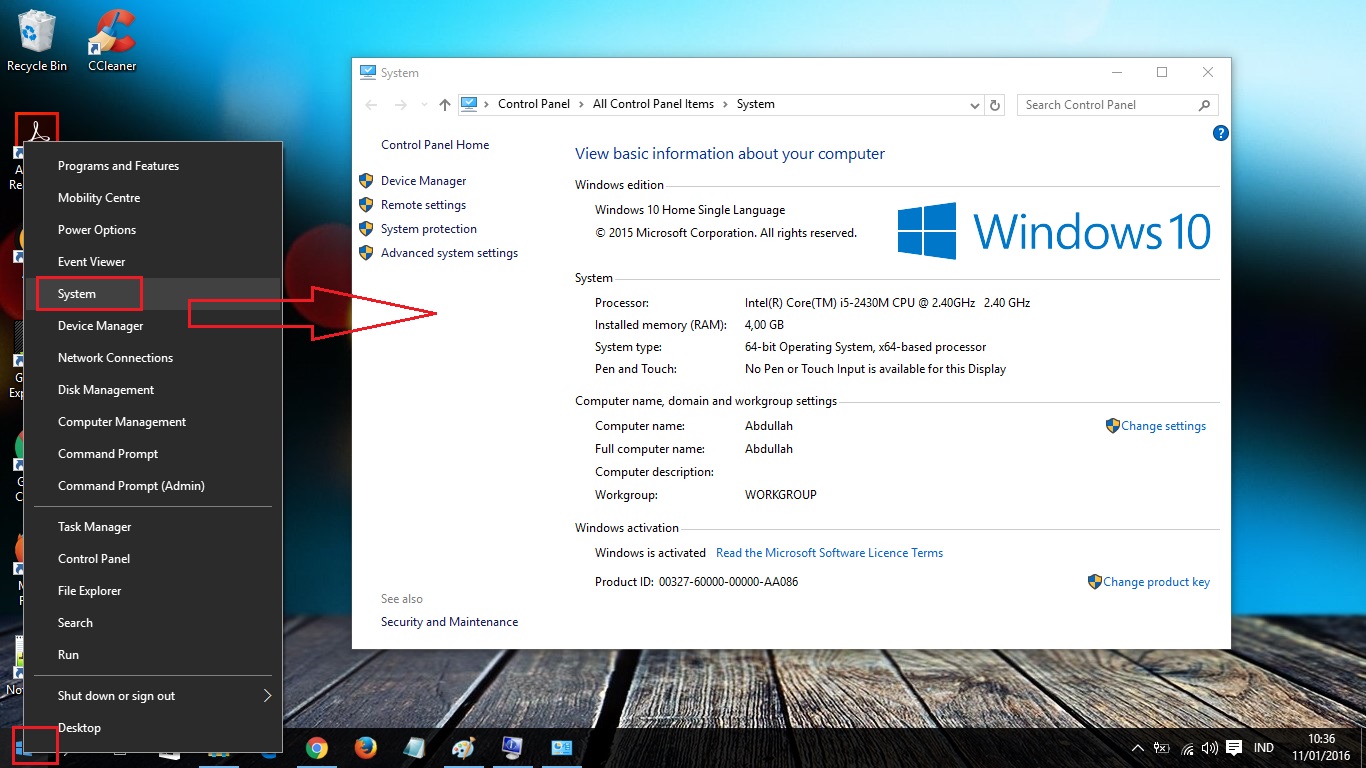Open the taskbar clock showing 10:36
Image resolution: width=1366 pixels, height=768 pixels.
coord(1321,747)
